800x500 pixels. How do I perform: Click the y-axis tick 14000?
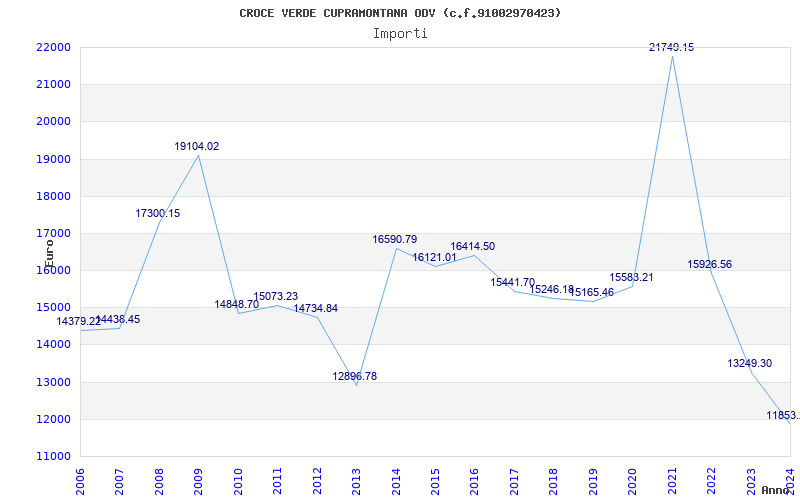53,345
